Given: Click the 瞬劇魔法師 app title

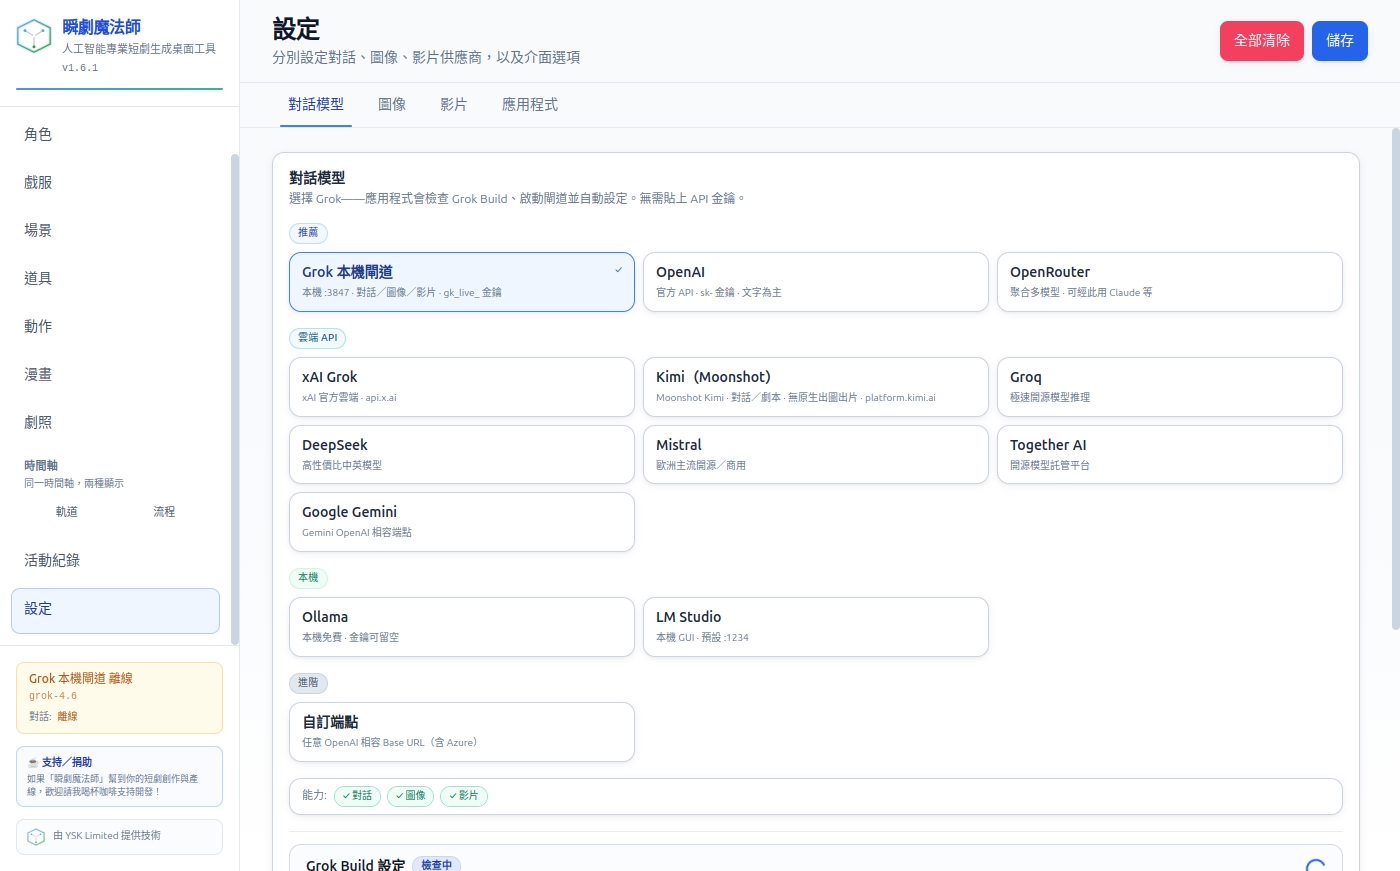Looking at the screenshot, I should click(101, 27).
